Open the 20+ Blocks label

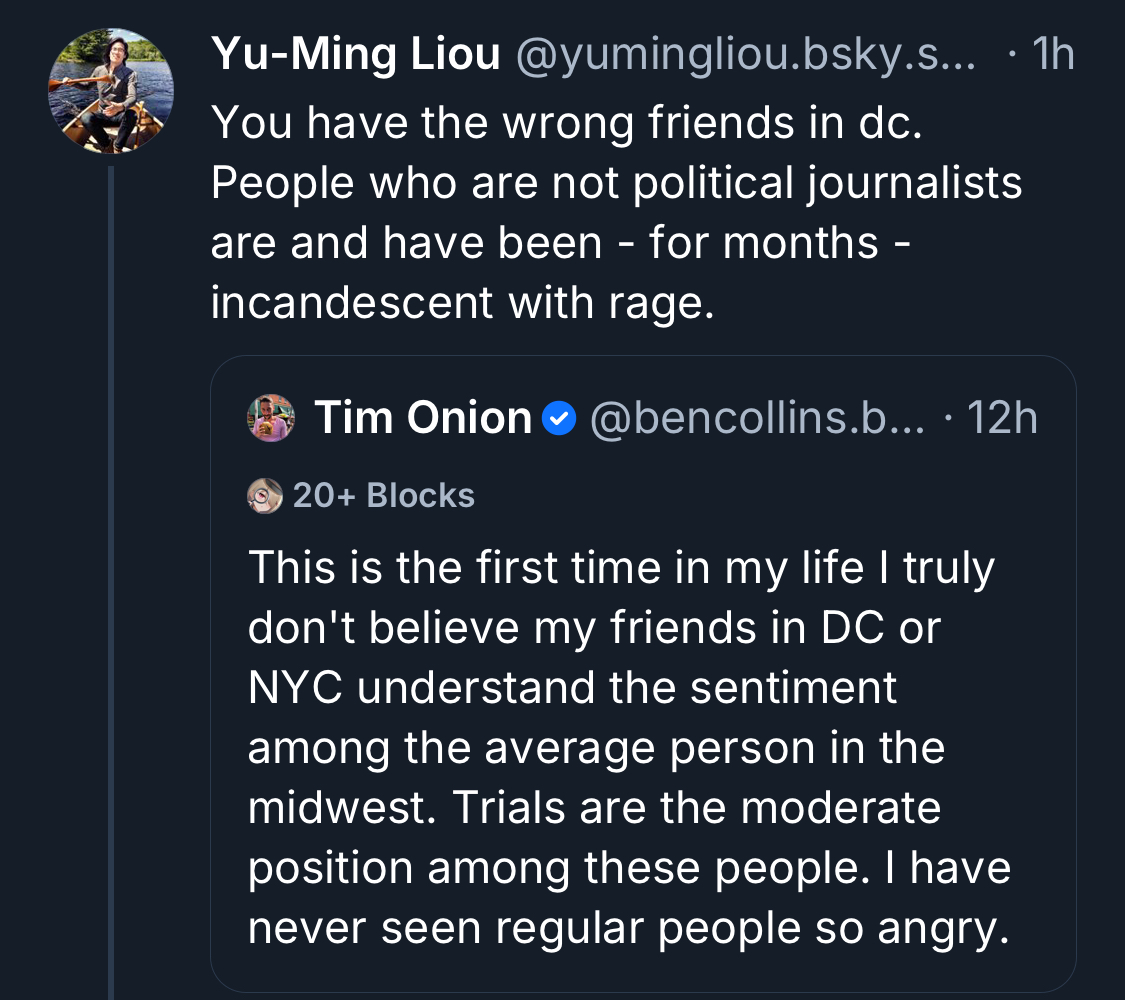tap(383, 495)
